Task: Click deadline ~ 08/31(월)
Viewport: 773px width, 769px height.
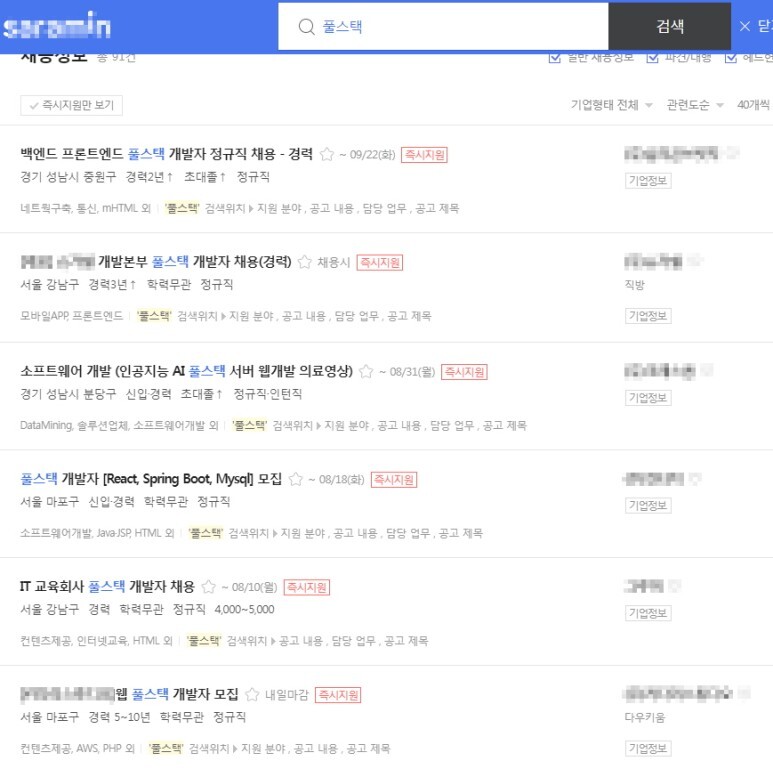Action: (x=407, y=372)
